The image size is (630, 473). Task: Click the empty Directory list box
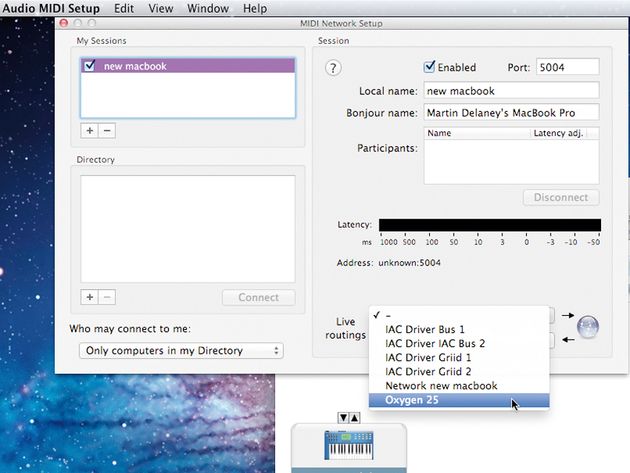tap(188, 229)
